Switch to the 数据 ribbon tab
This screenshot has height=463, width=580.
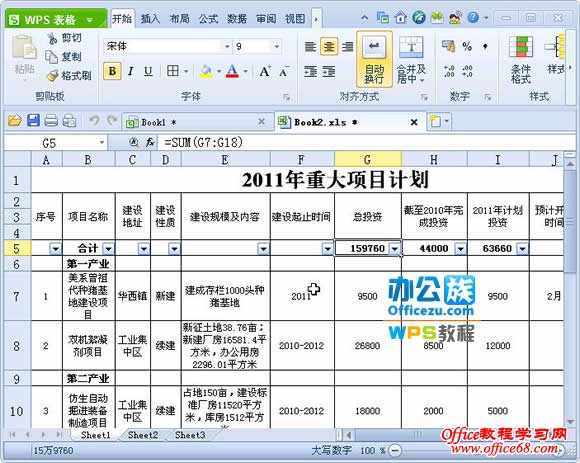(x=237, y=18)
